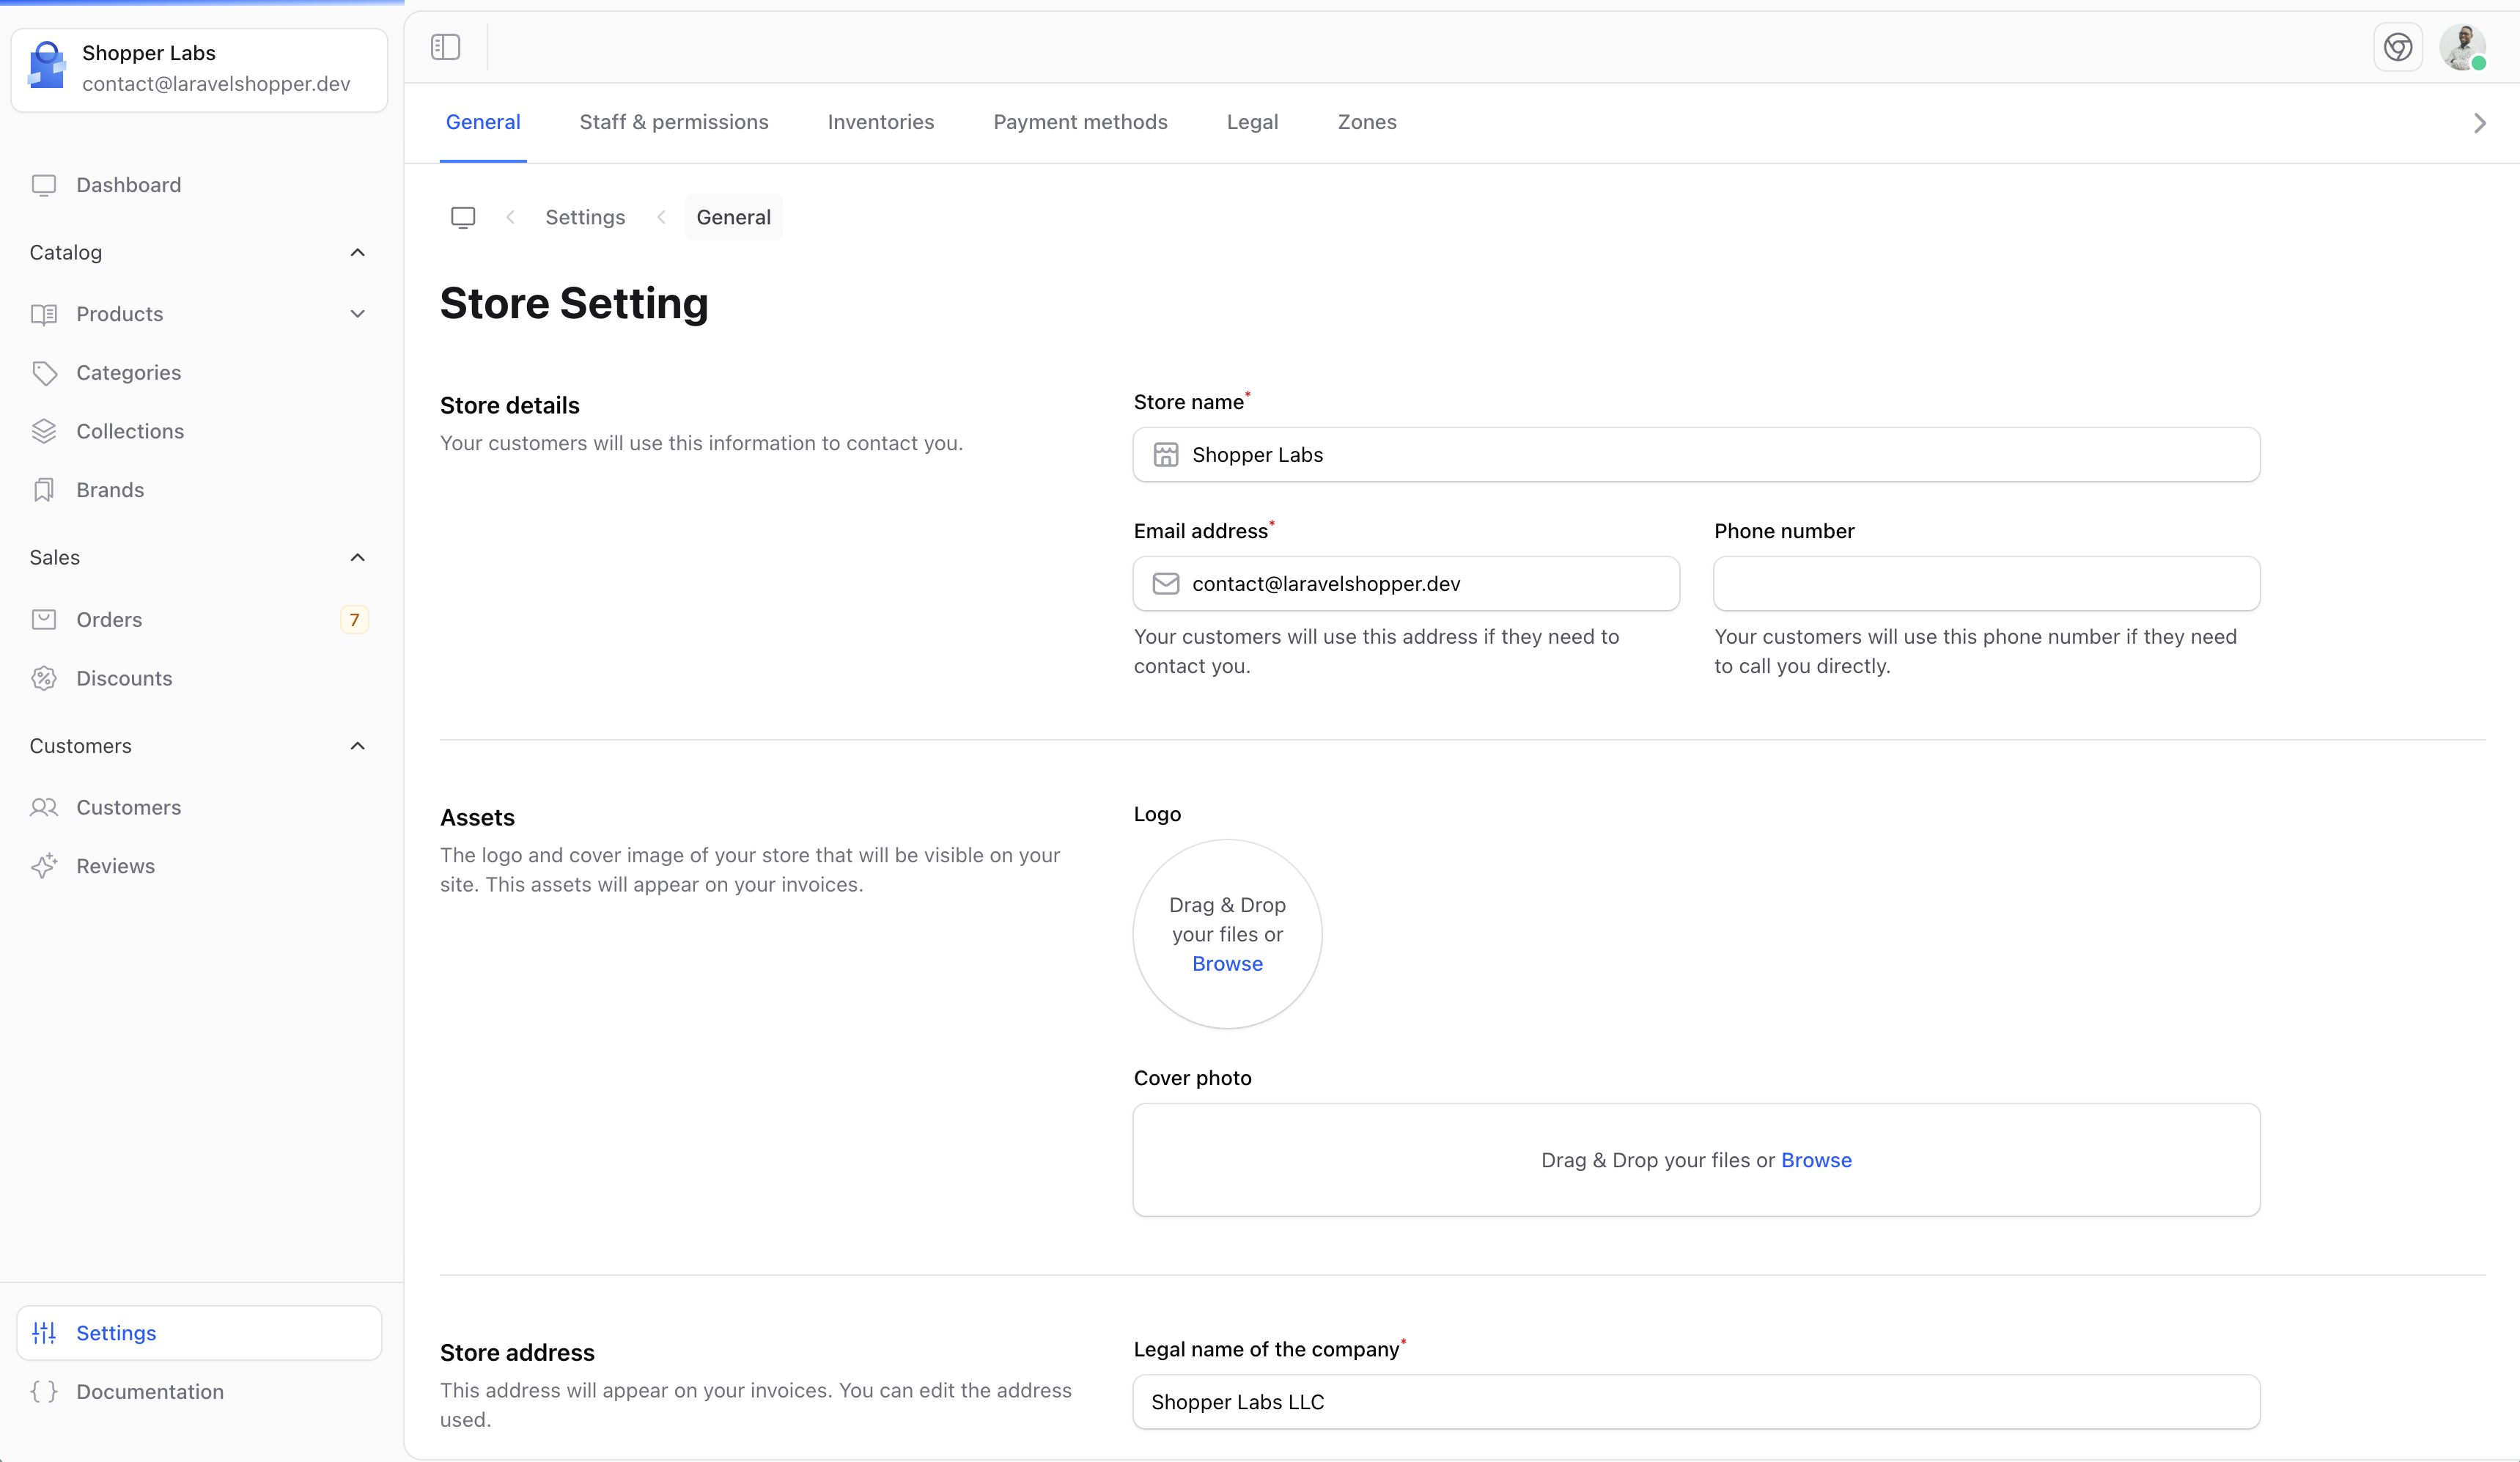This screenshot has height=1462, width=2520.
Task: Open the Dashboard from the sidebar
Action: coord(128,184)
